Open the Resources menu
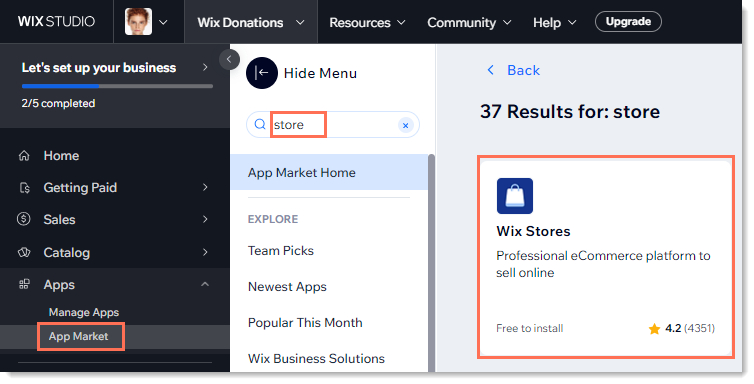The image size is (754, 384). click(367, 23)
